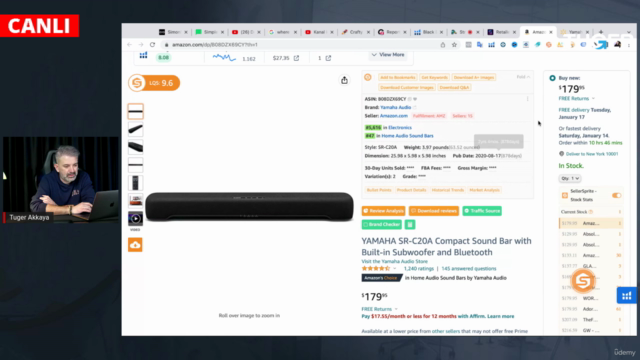Select second angled sound bar thumbnail
Screen dimensions: 640x360
pyautogui.click(x=136, y=129)
